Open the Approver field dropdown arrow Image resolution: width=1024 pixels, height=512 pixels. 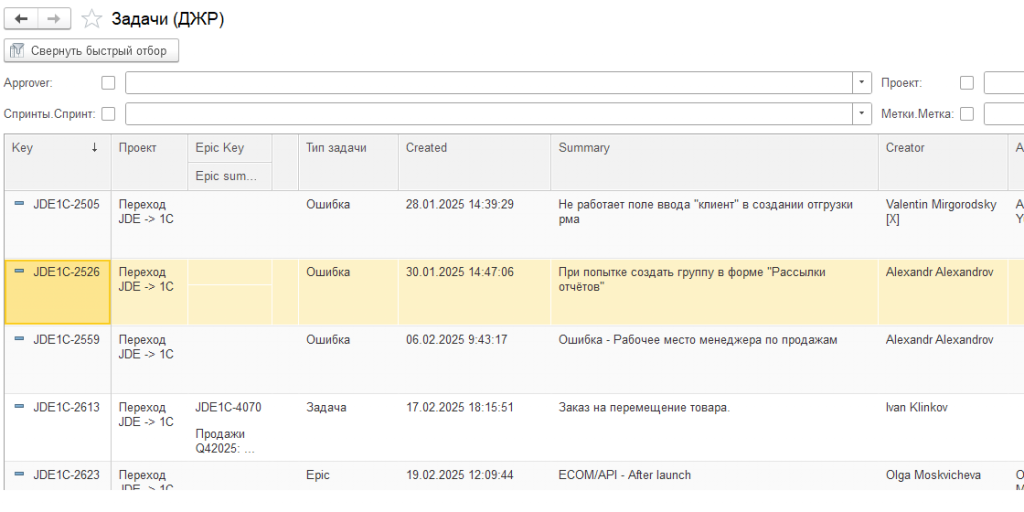click(862, 83)
